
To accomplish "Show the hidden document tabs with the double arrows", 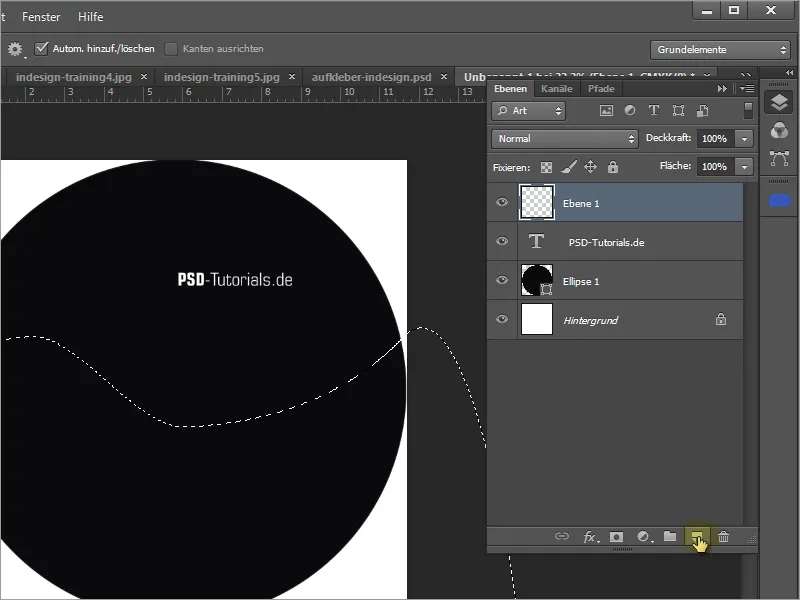I will [x=745, y=75].
